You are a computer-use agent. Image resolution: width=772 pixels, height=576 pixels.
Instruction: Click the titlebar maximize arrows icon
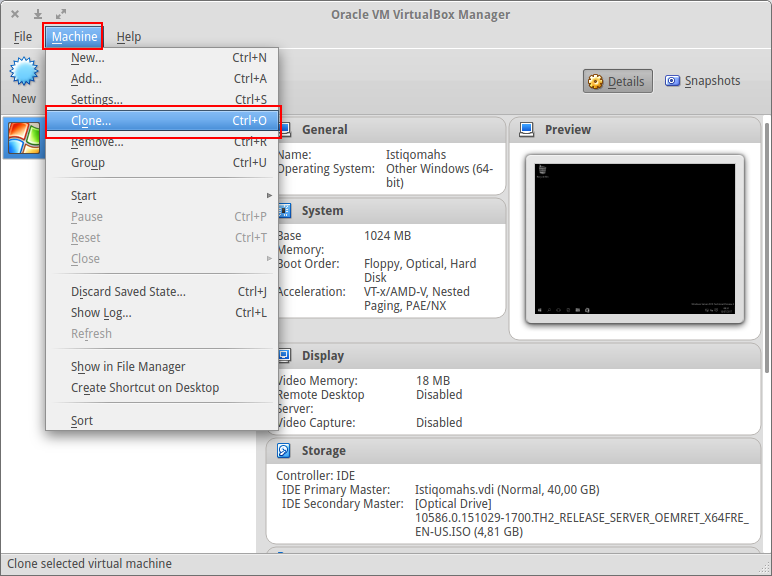point(61,14)
